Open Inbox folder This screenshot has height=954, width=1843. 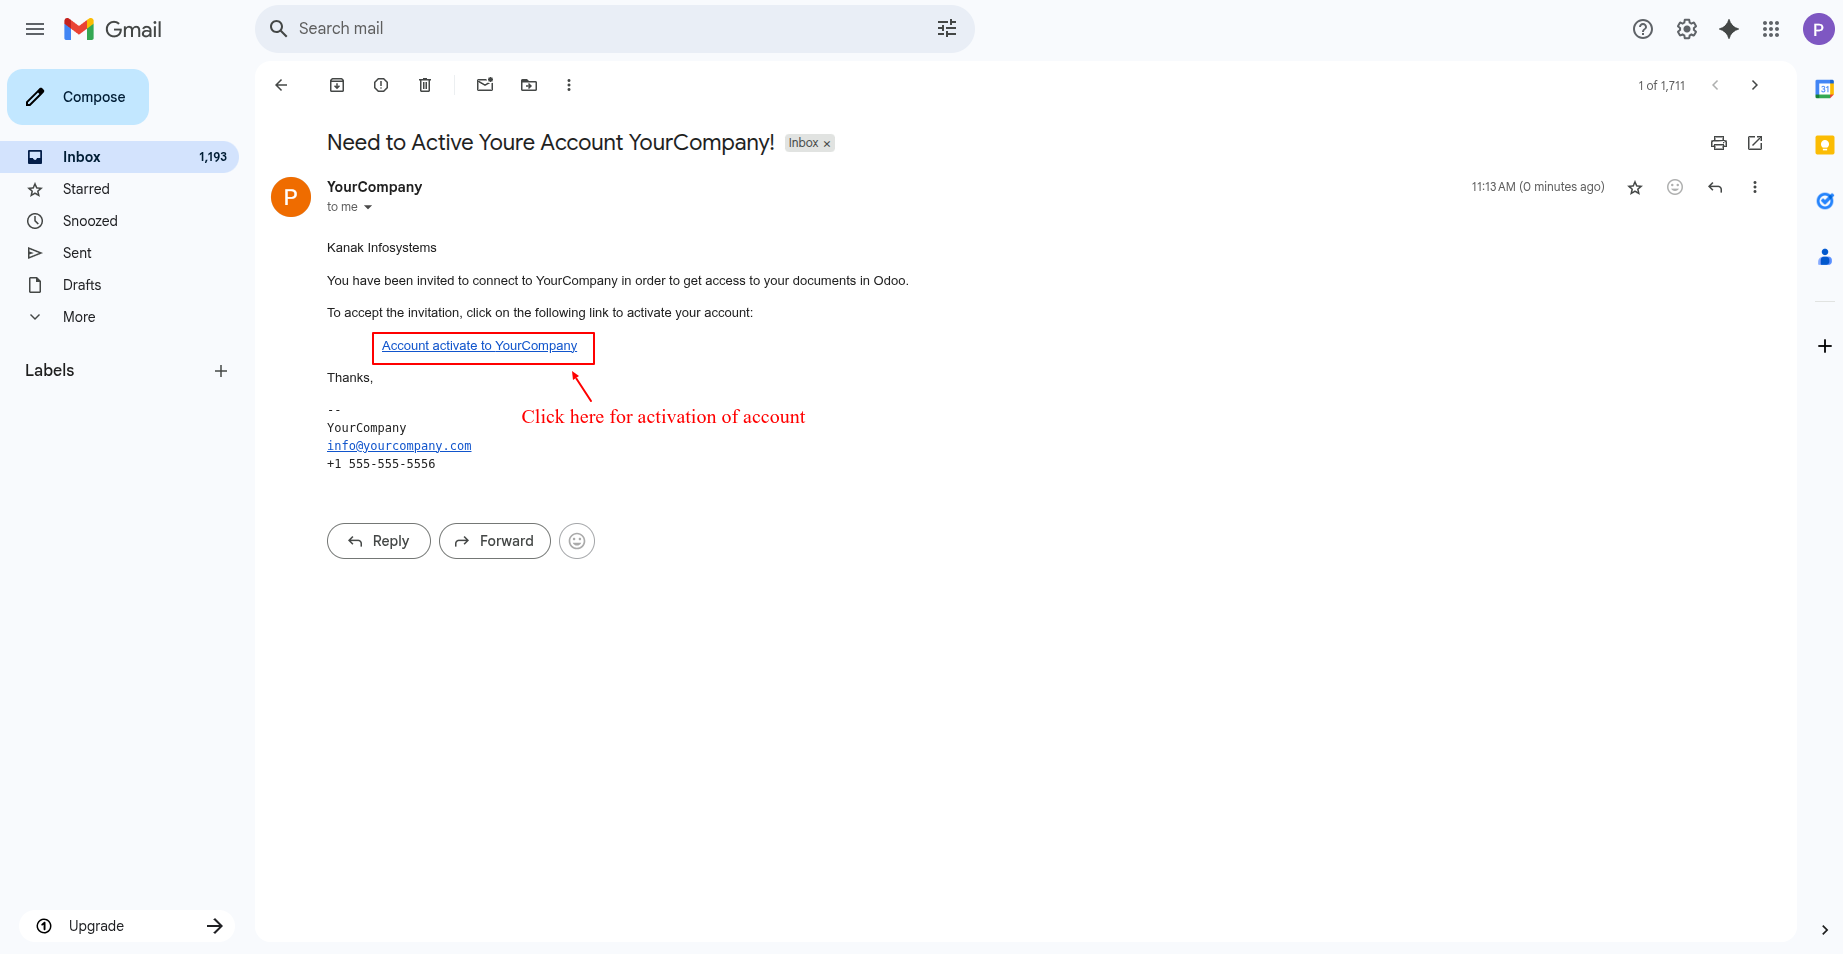click(119, 157)
